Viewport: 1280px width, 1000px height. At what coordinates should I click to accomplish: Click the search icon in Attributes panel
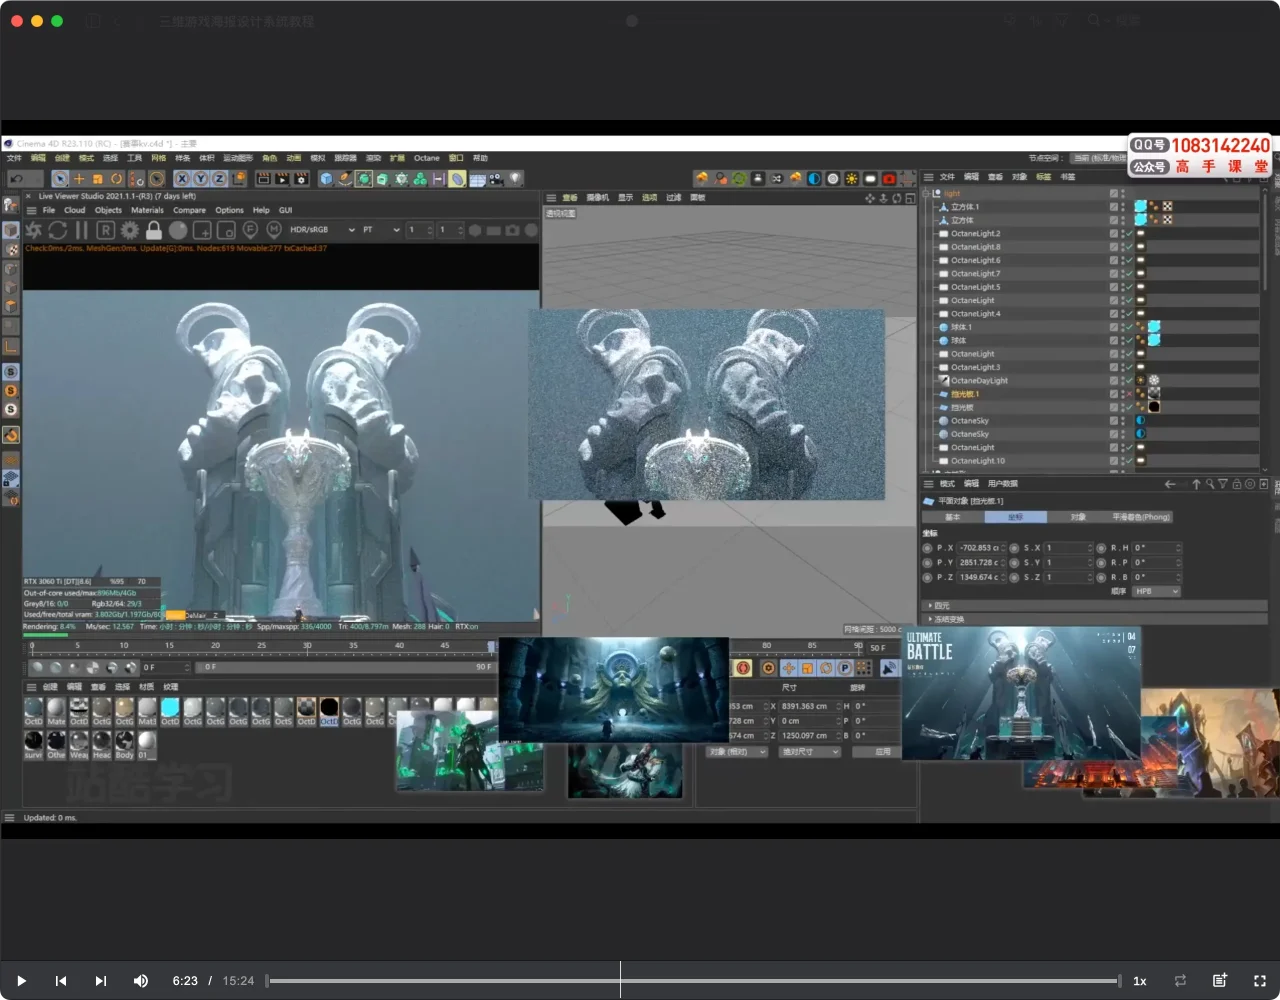[1209, 484]
